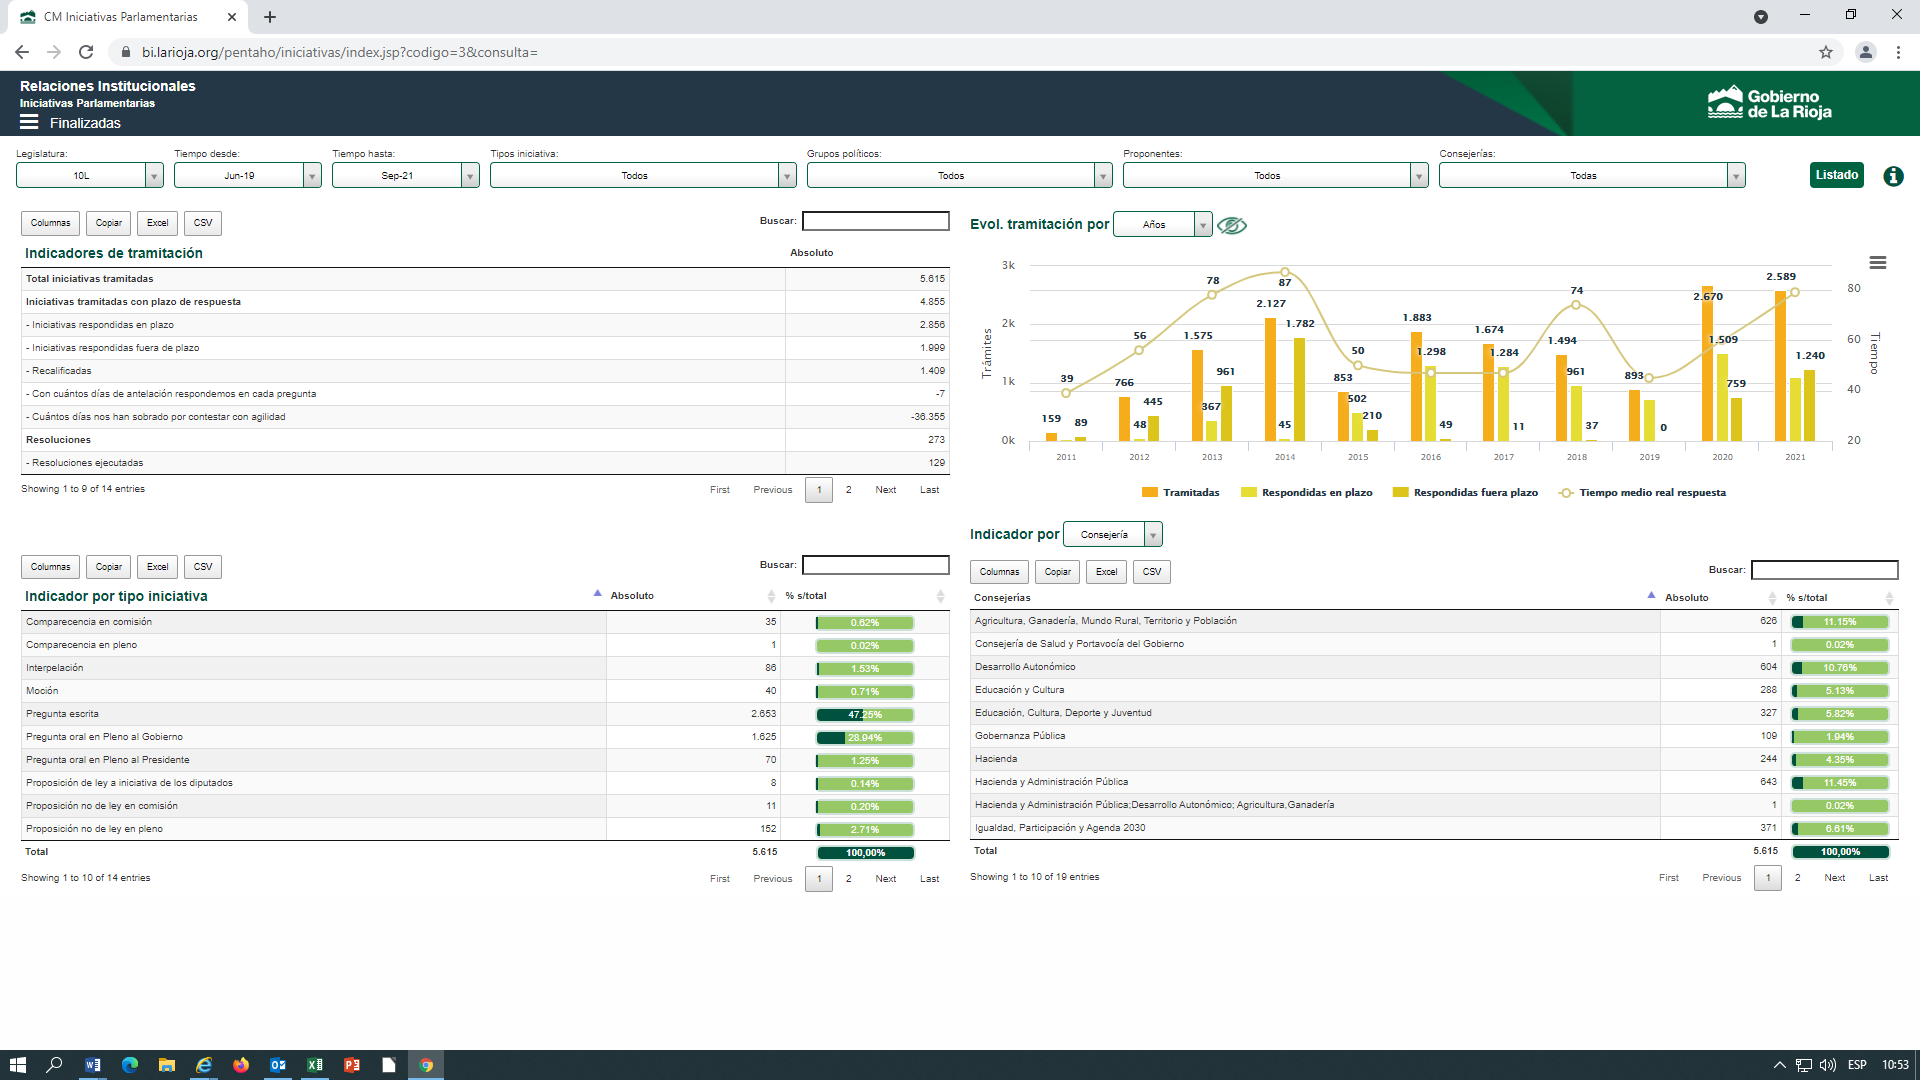Export Indicadores de tramitación table to Excel
This screenshot has height=1080, width=1920.
tap(158, 223)
